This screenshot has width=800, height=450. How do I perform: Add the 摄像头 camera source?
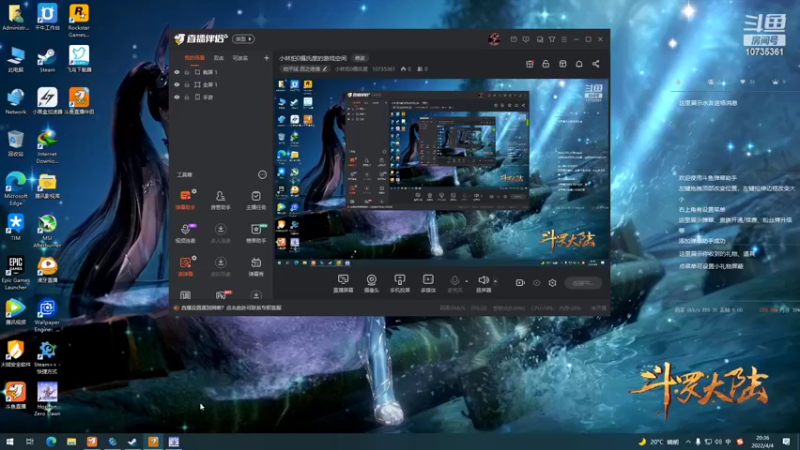pos(371,283)
